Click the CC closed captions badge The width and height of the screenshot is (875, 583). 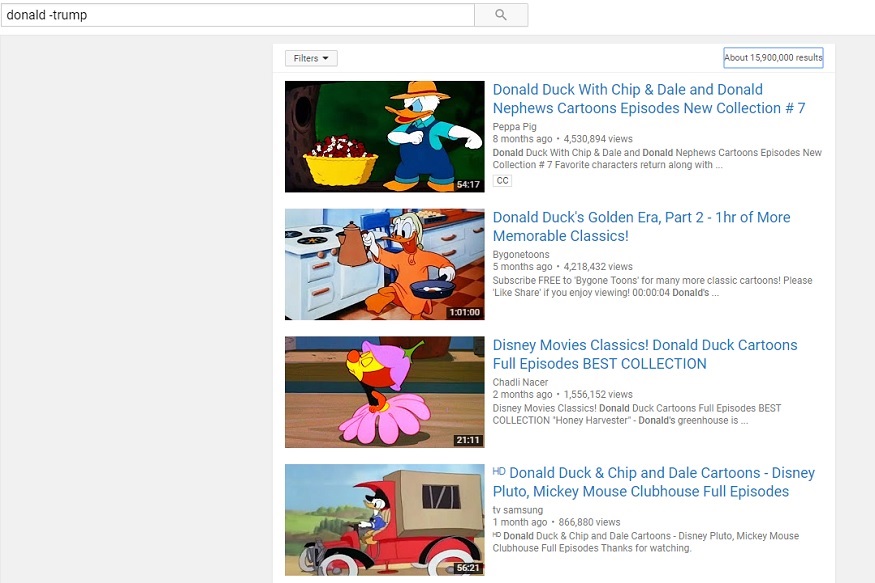click(x=502, y=181)
